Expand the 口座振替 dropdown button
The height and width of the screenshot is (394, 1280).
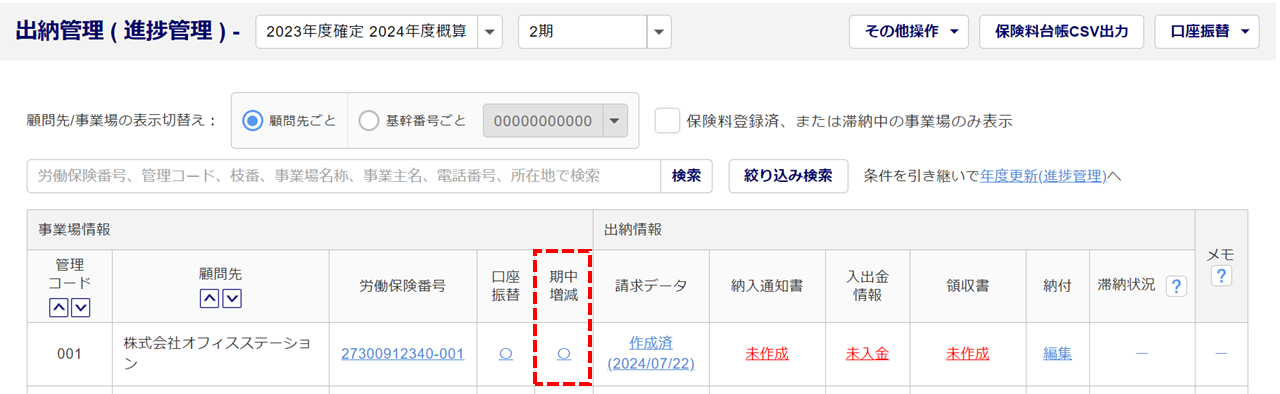(1207, 31)
